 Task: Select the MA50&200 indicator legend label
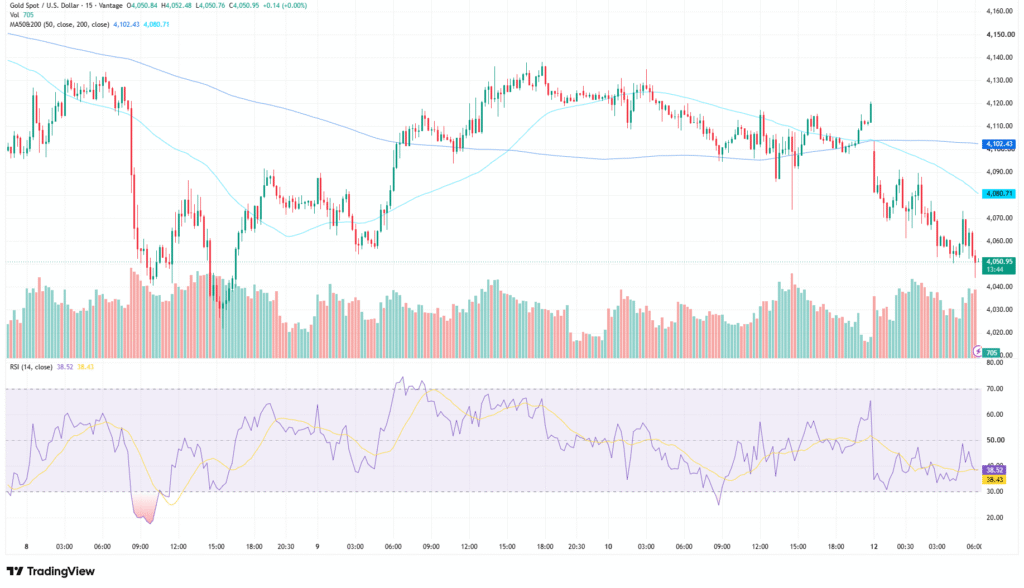[59, 24]
